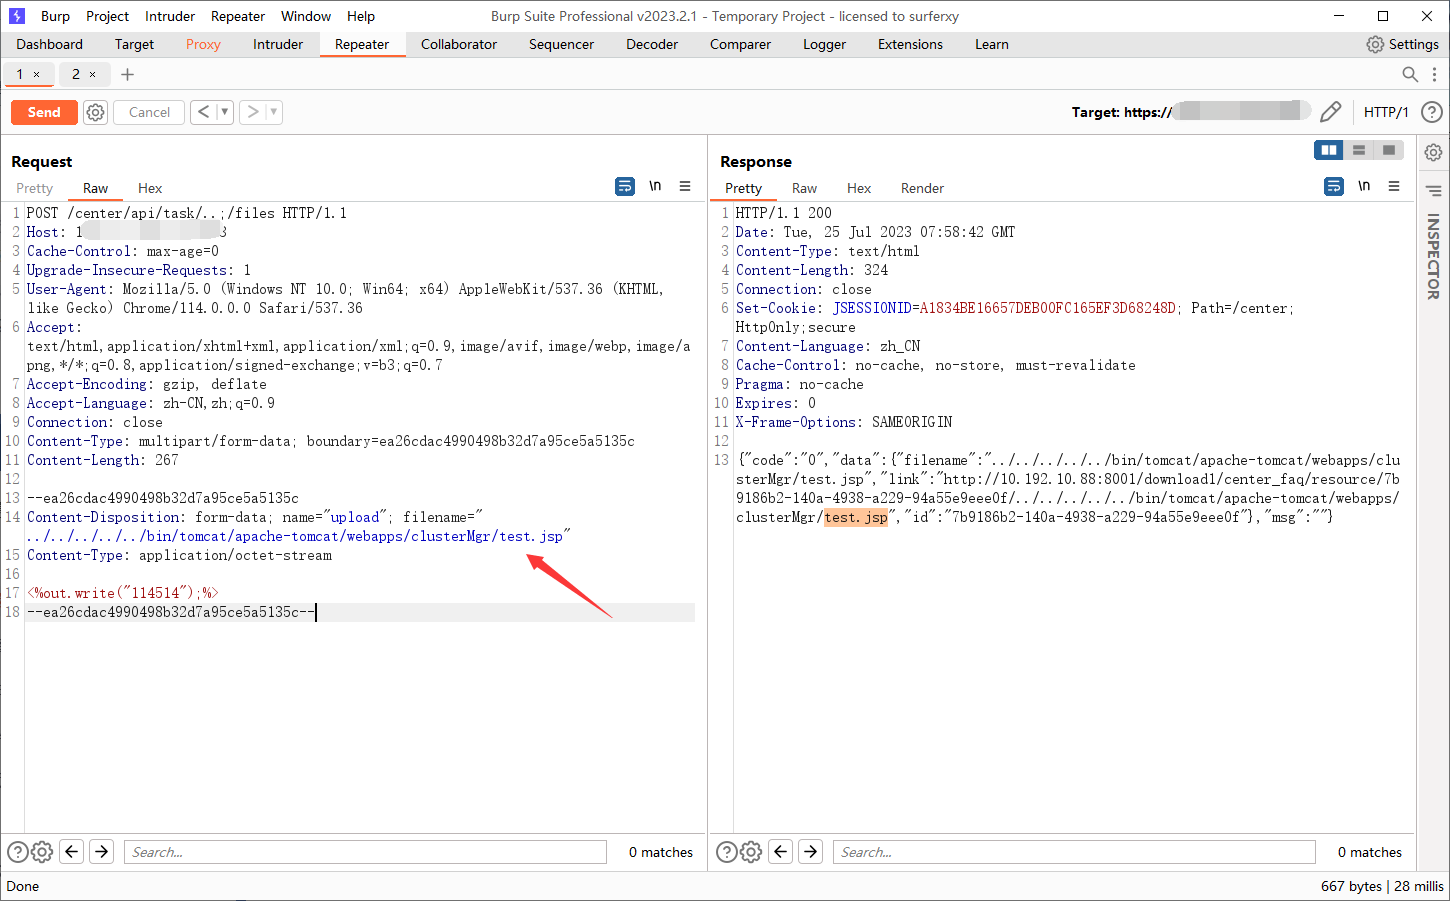Image resolution: width=1450 pixels, height=901 pixels.
Task: Open the Burp menu
Action: tap(55, 16)
